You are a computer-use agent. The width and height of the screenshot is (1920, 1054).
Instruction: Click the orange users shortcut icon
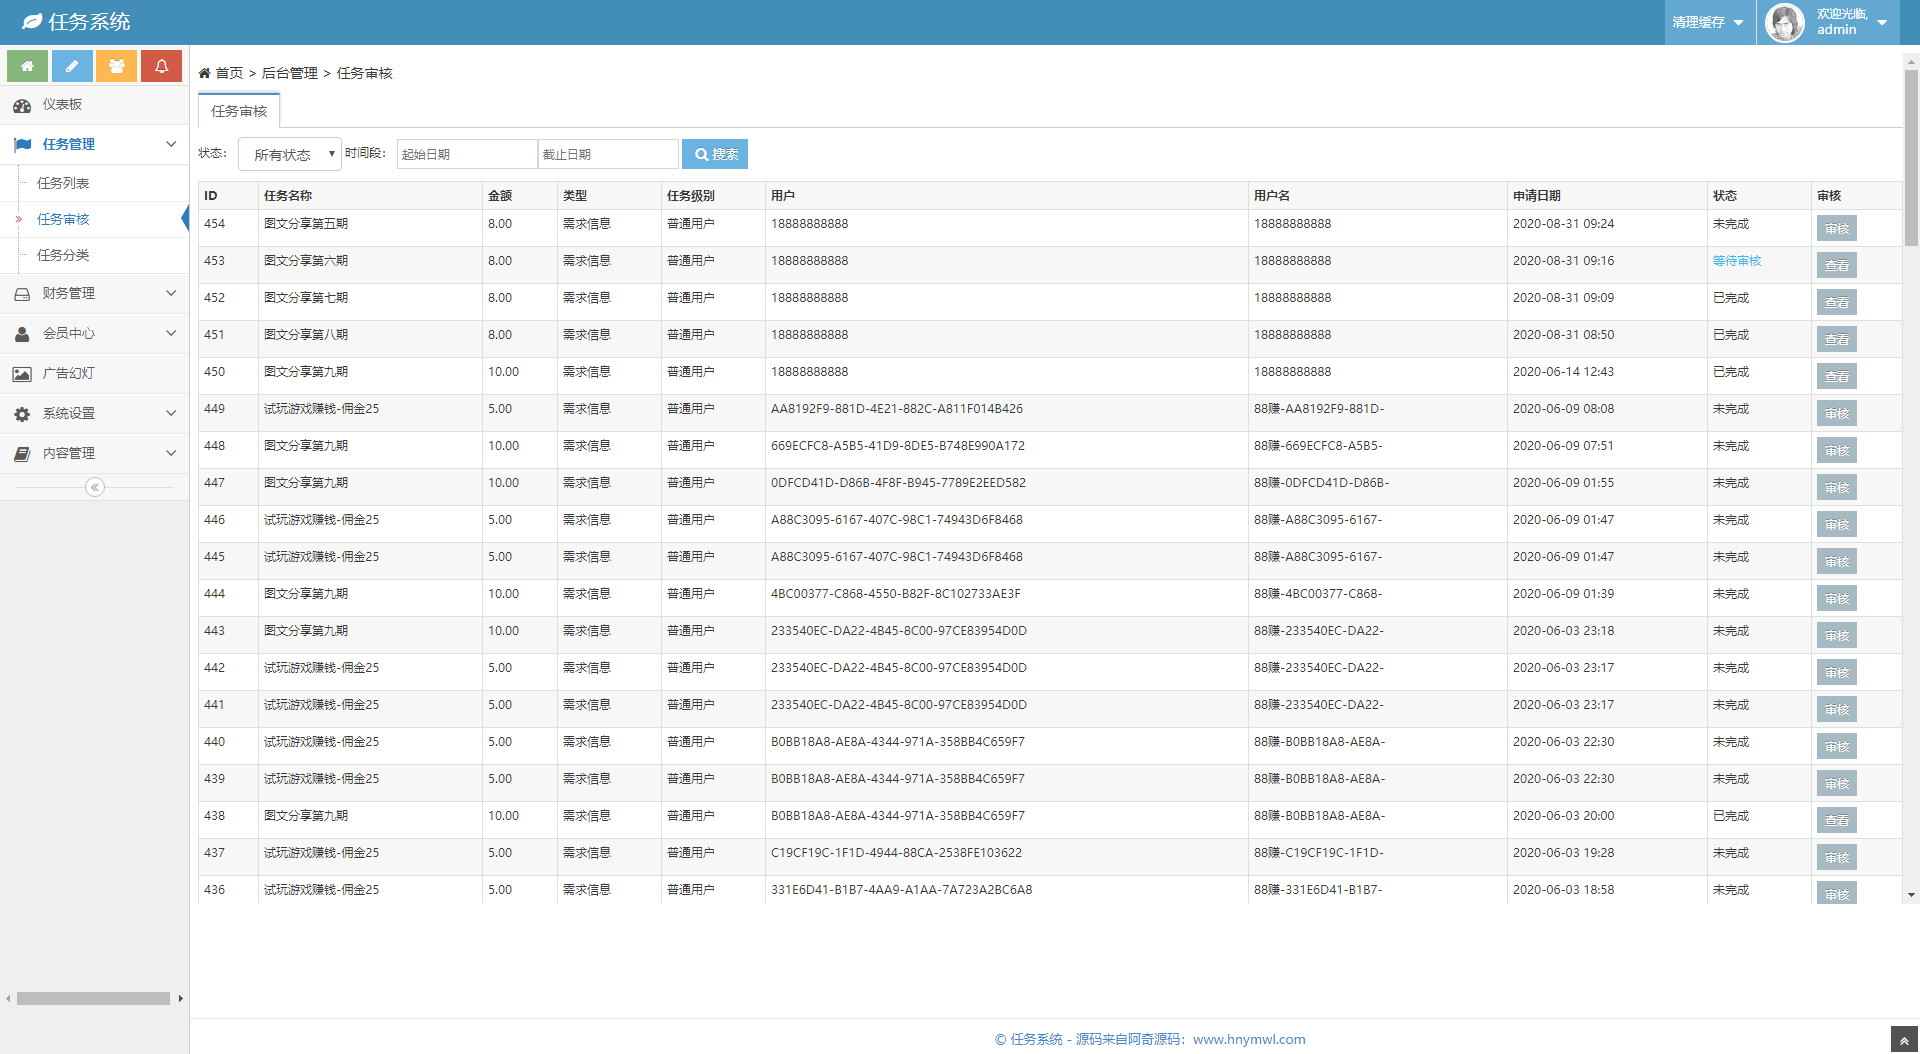point(117,66)
